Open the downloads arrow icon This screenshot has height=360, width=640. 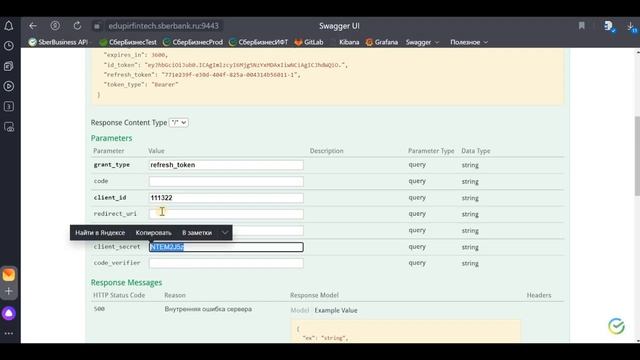click(631, 27)
